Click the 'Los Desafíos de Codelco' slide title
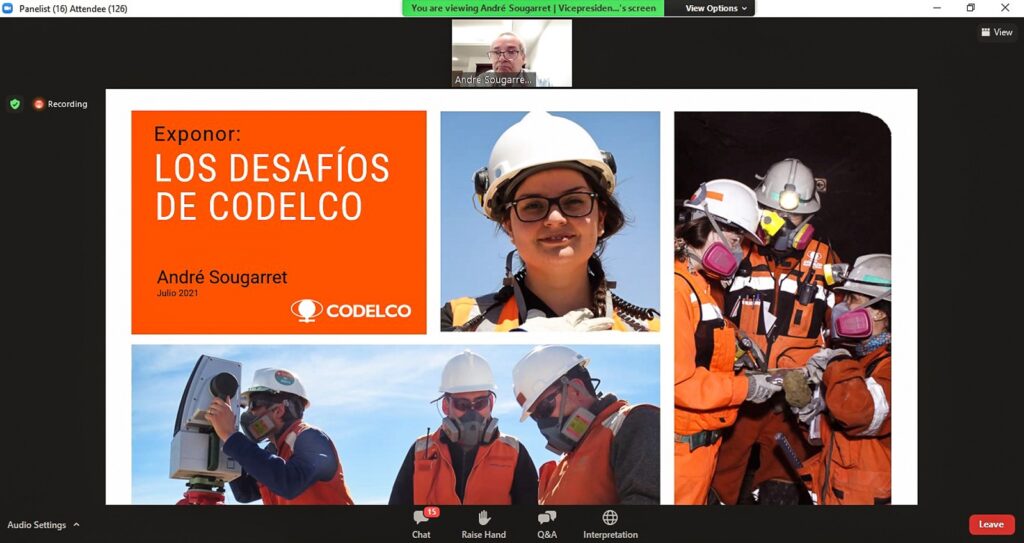Screen dimensions: 1024x543 tap(271, 187)
